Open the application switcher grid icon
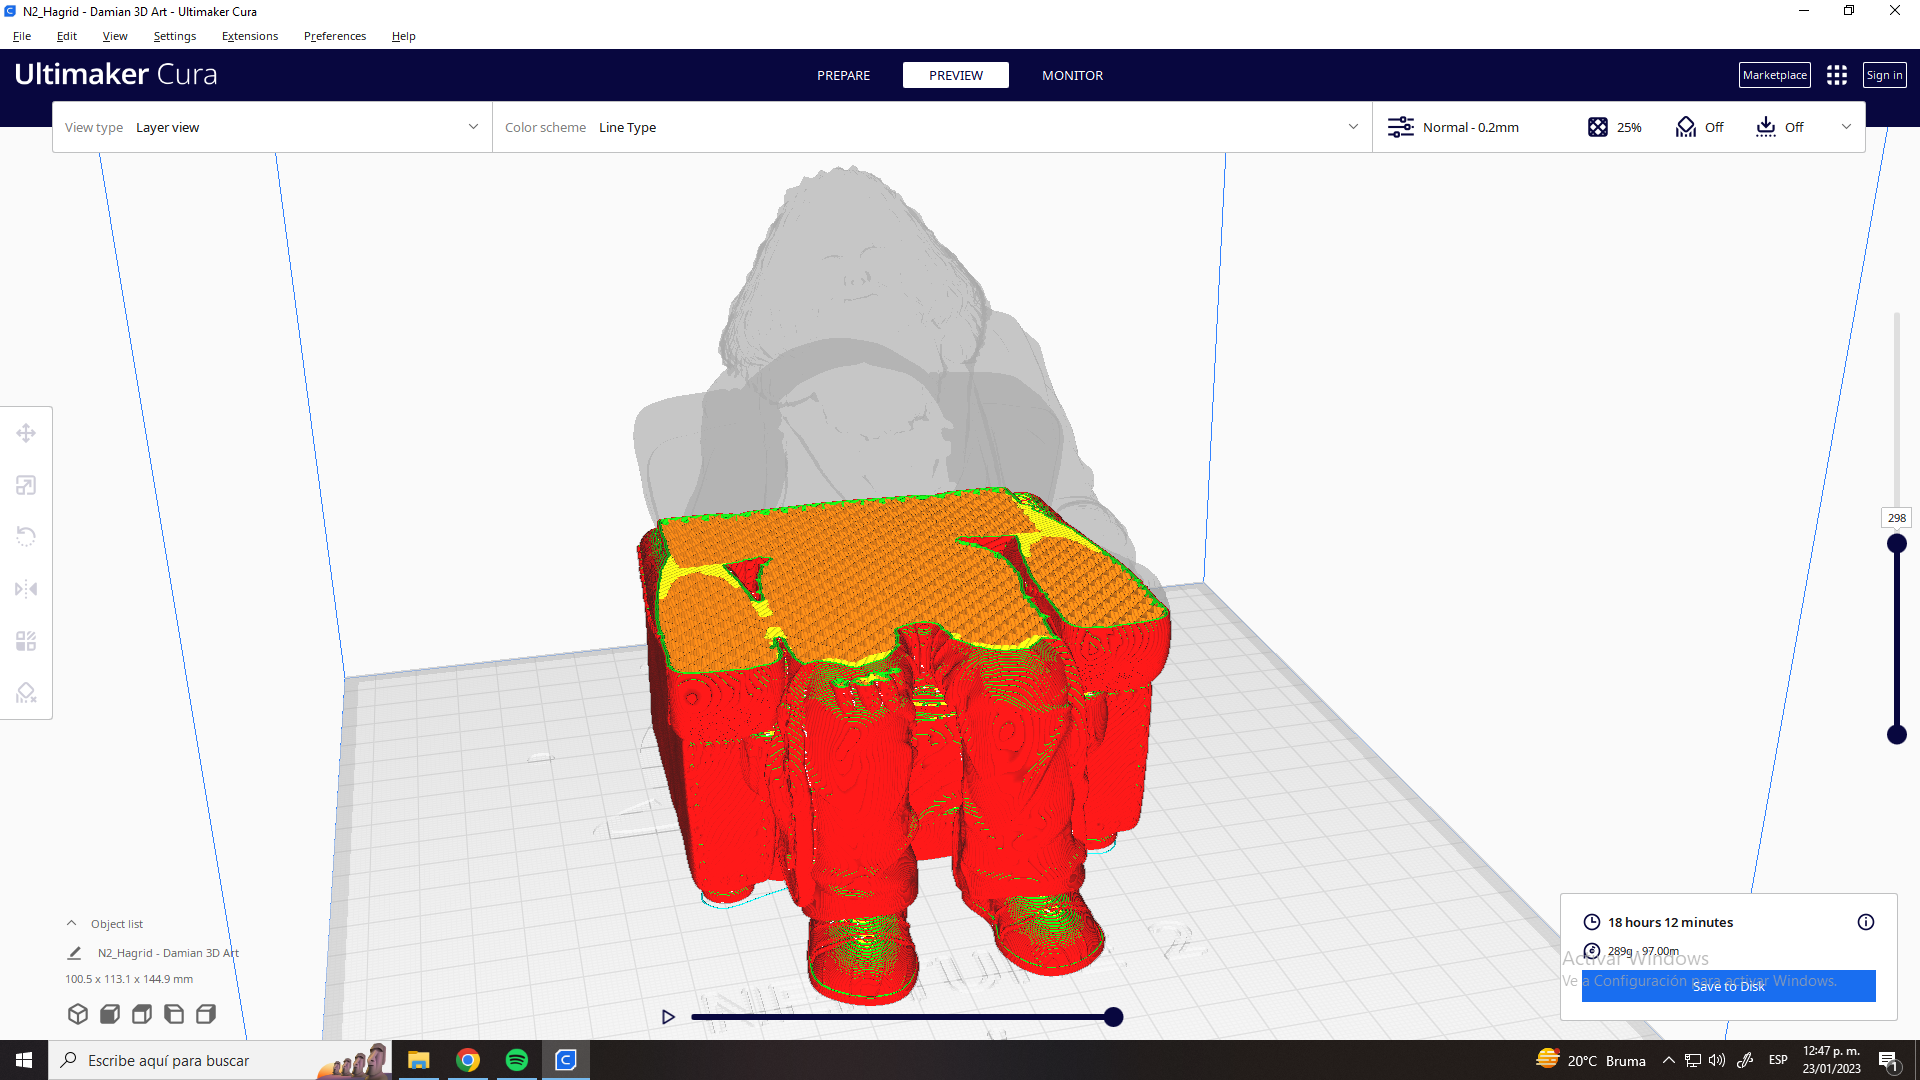The width and height of the screenshot is (1920, 1080). point(1836,75)
